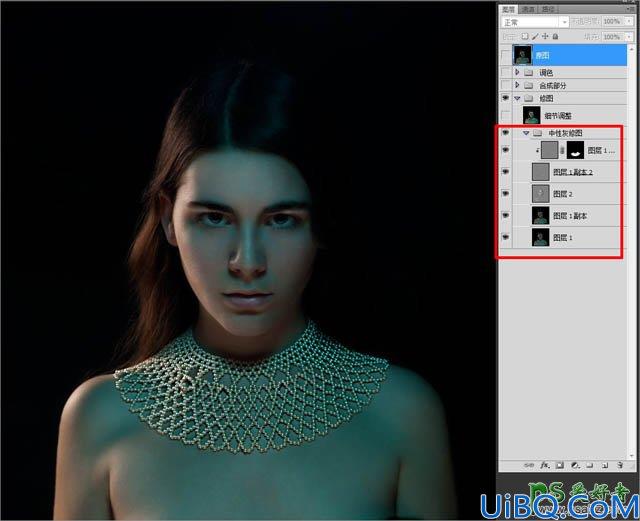Click the link layers icon
Image resolution: width=640 pixels, height=521 pixels.
pos(529,465)
